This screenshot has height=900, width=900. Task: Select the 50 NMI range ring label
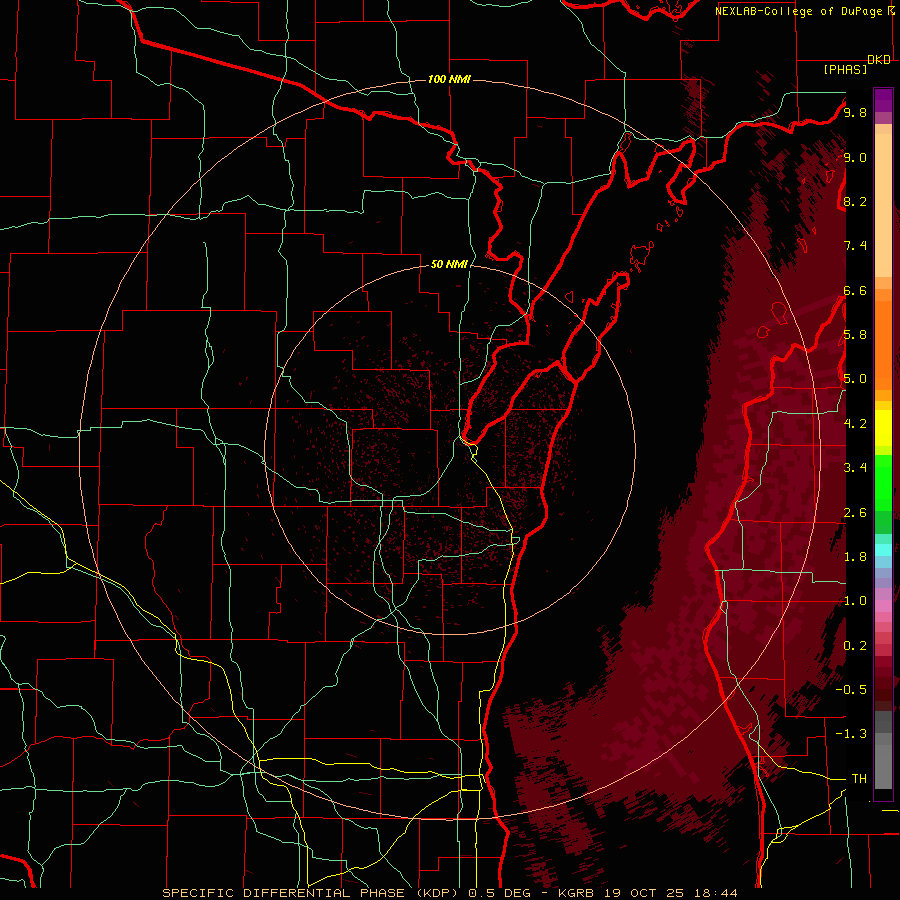click(449, 264)
